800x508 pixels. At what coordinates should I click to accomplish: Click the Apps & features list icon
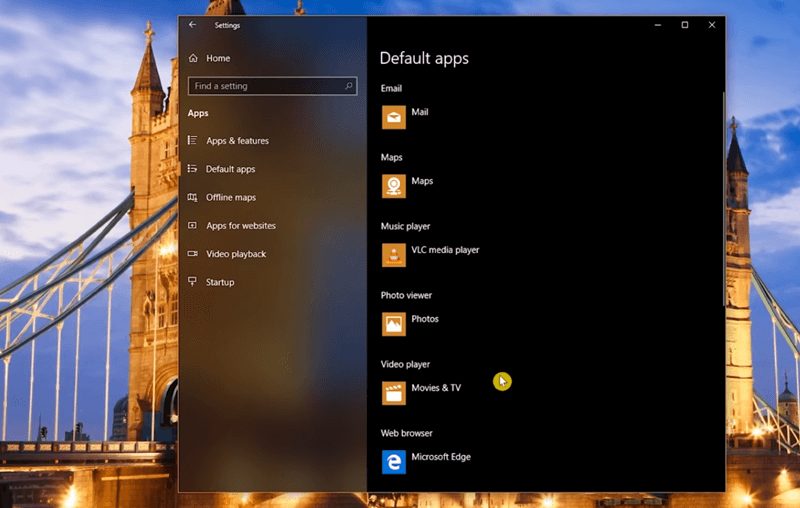point(192,140)
